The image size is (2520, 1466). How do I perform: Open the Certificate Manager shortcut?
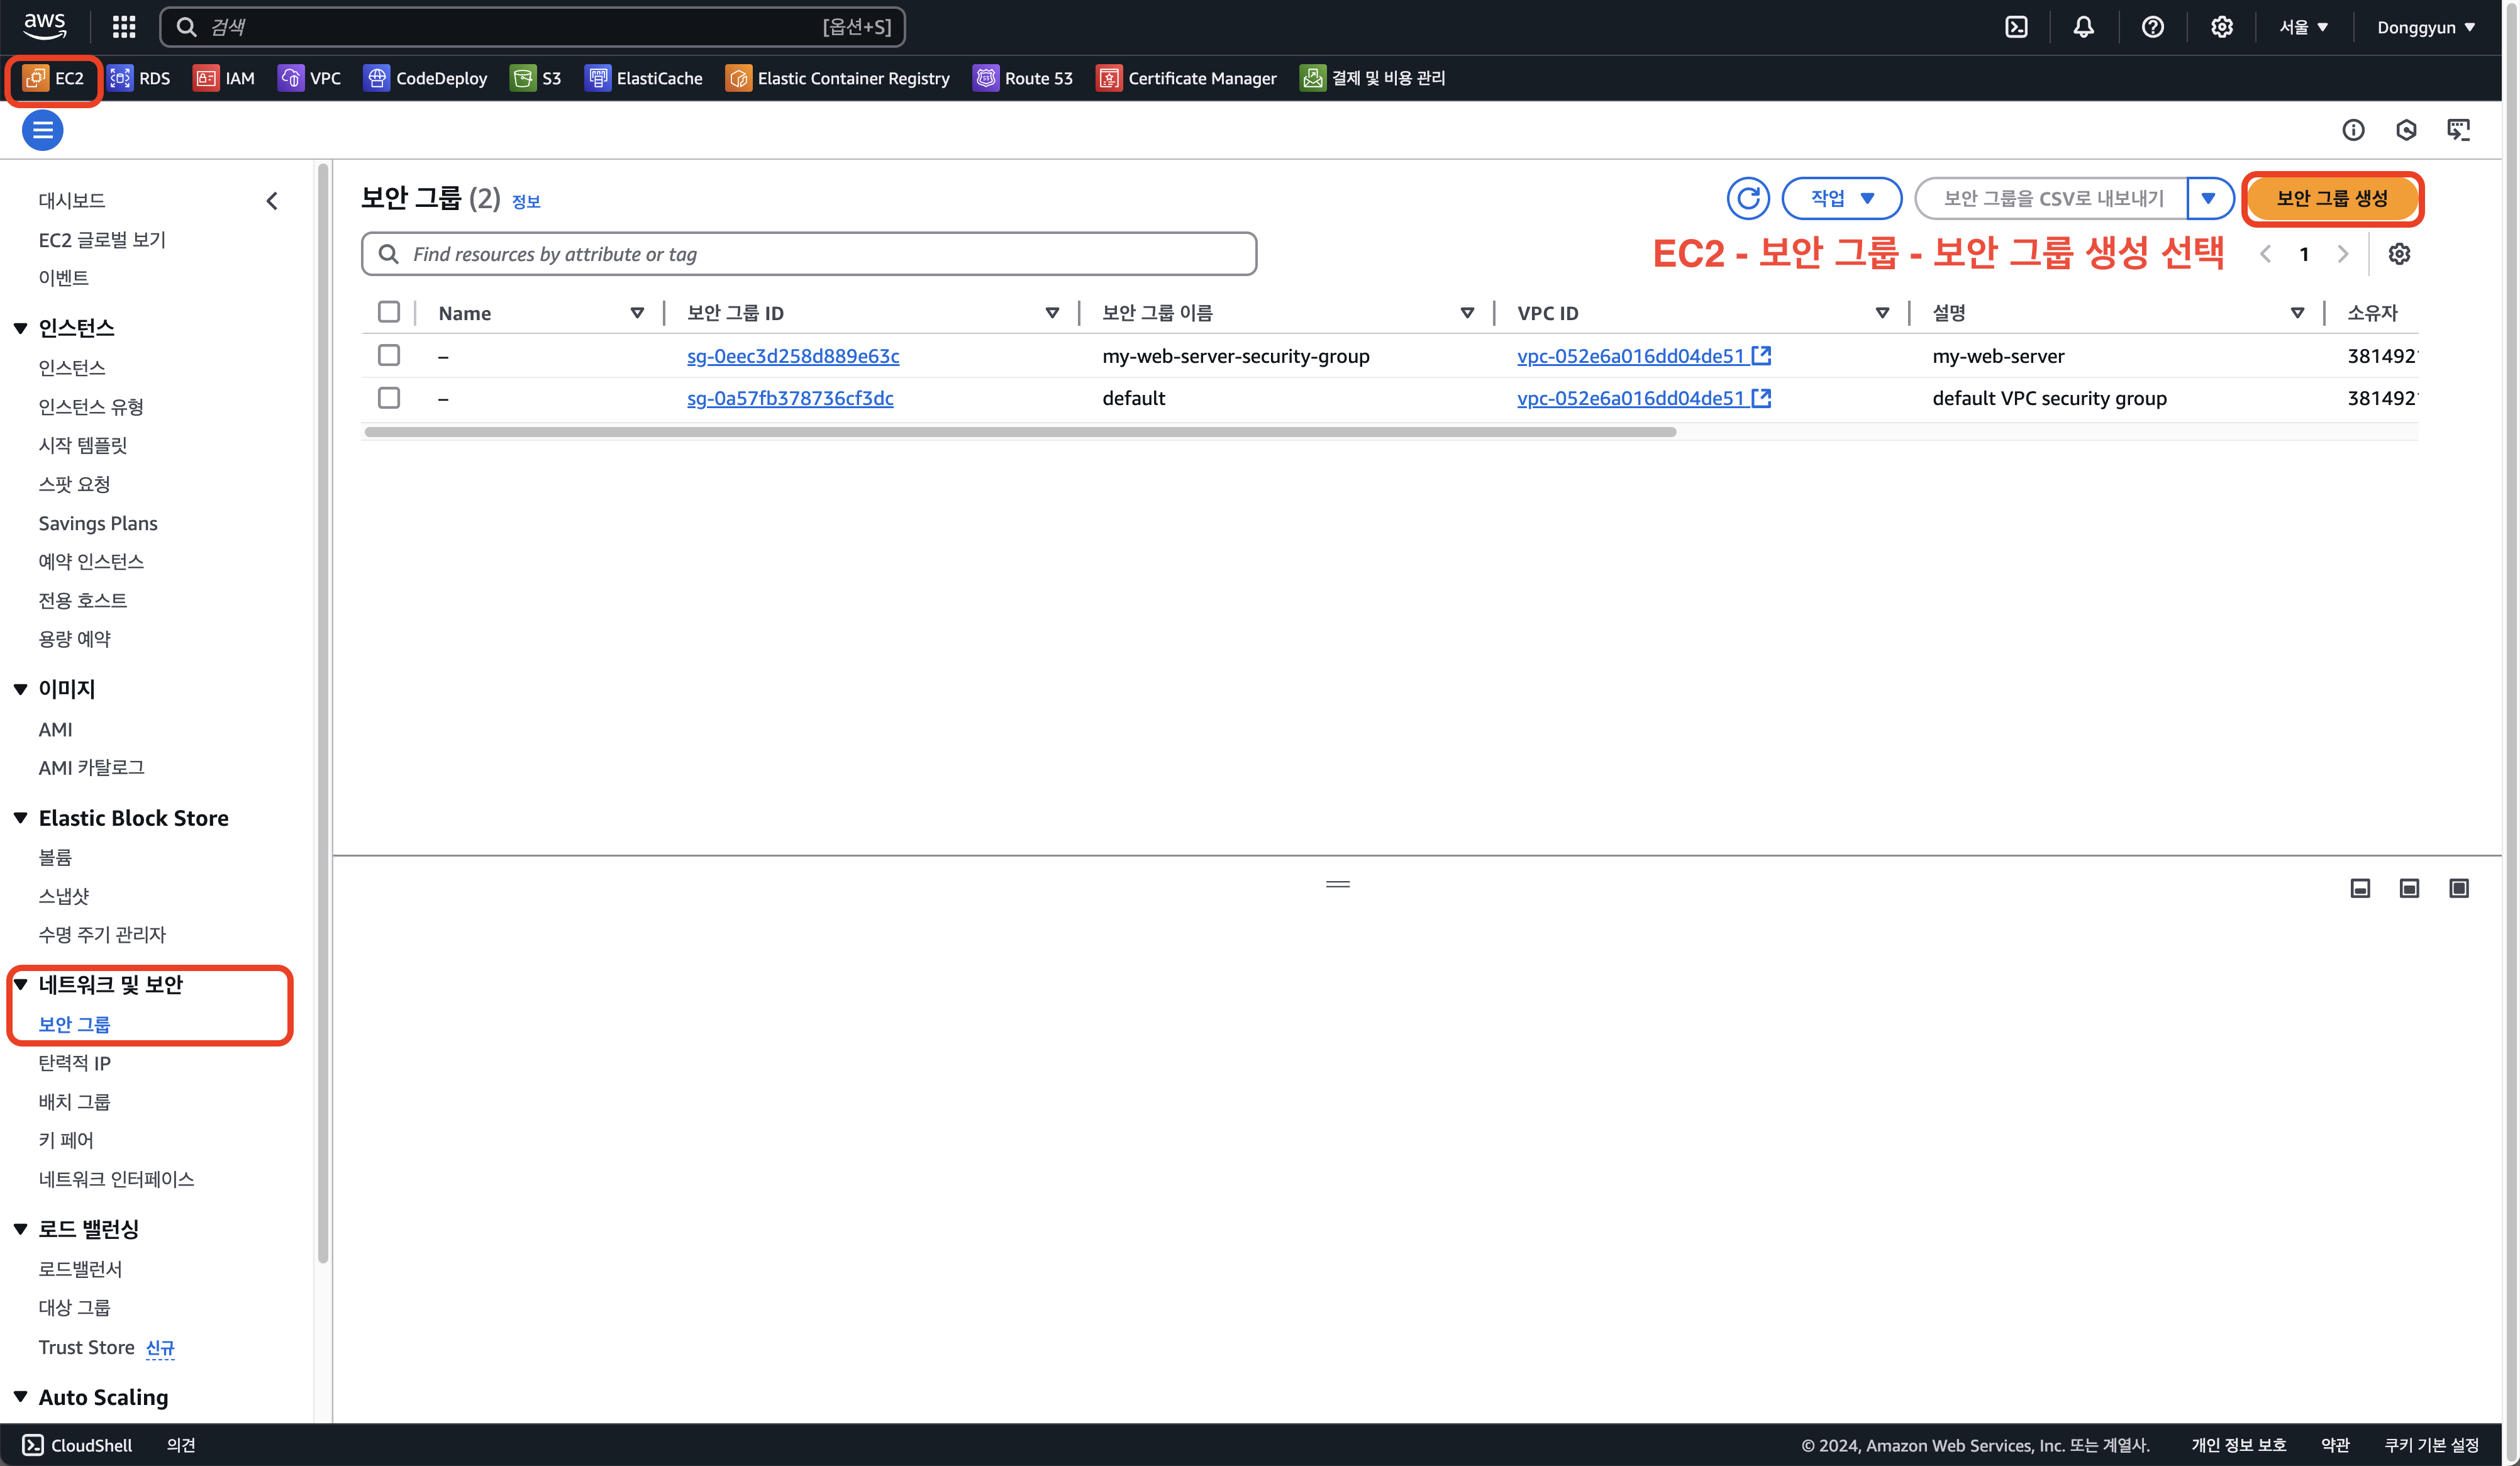pyautogui.click(x=1187, y=78)
